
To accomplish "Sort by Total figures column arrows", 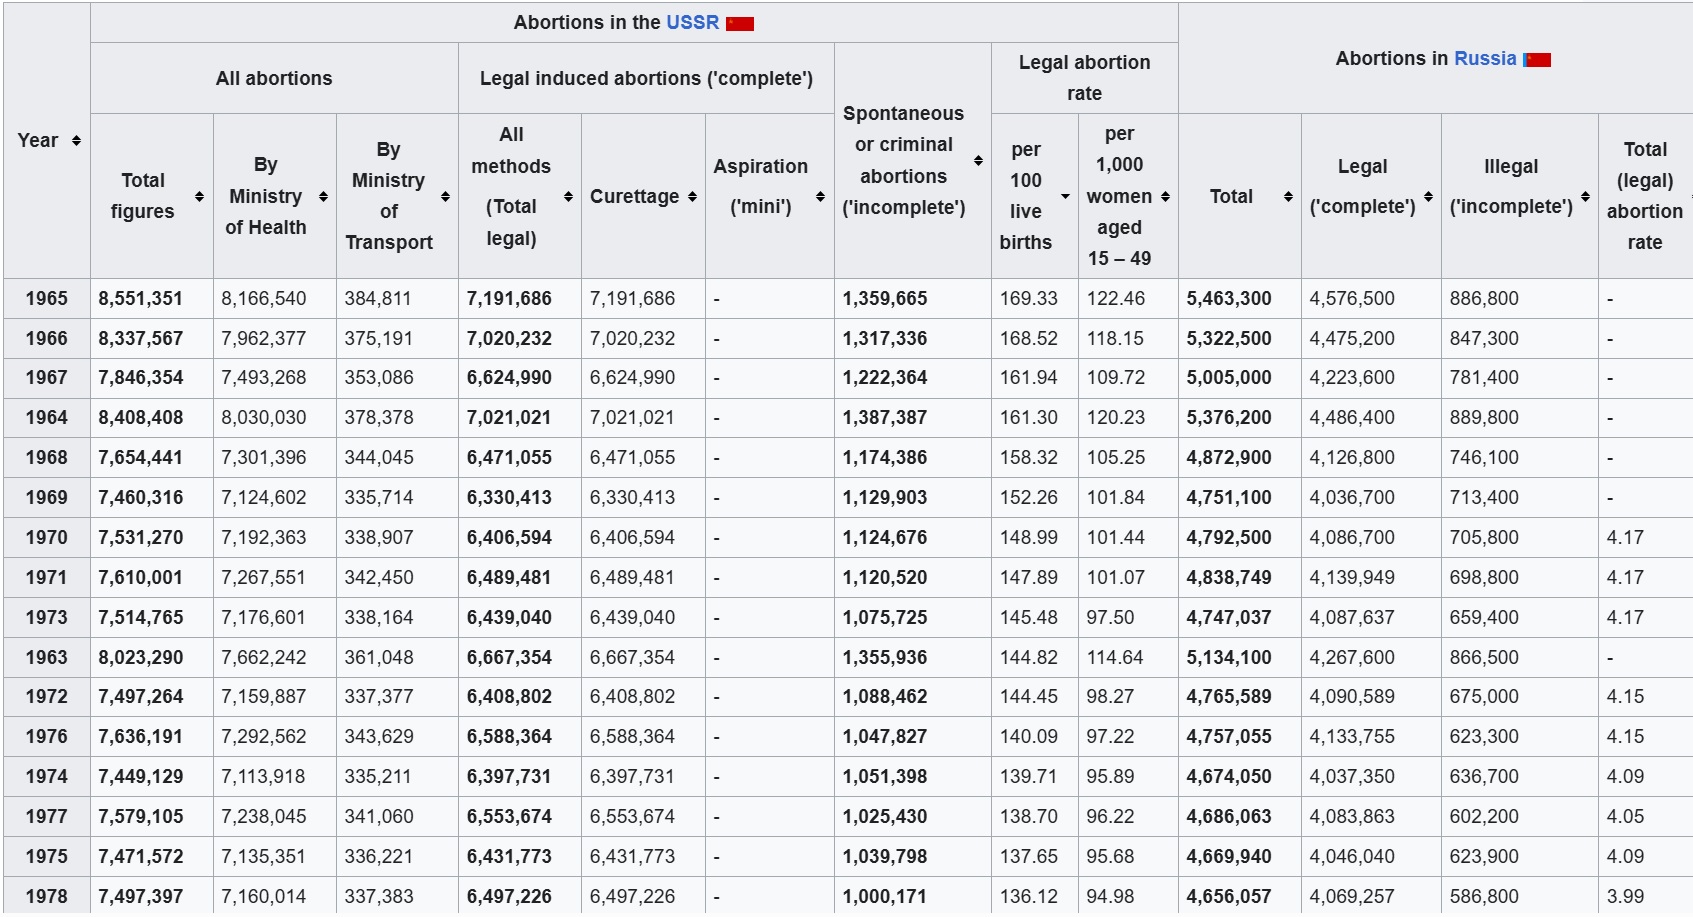I will point(199,196).
